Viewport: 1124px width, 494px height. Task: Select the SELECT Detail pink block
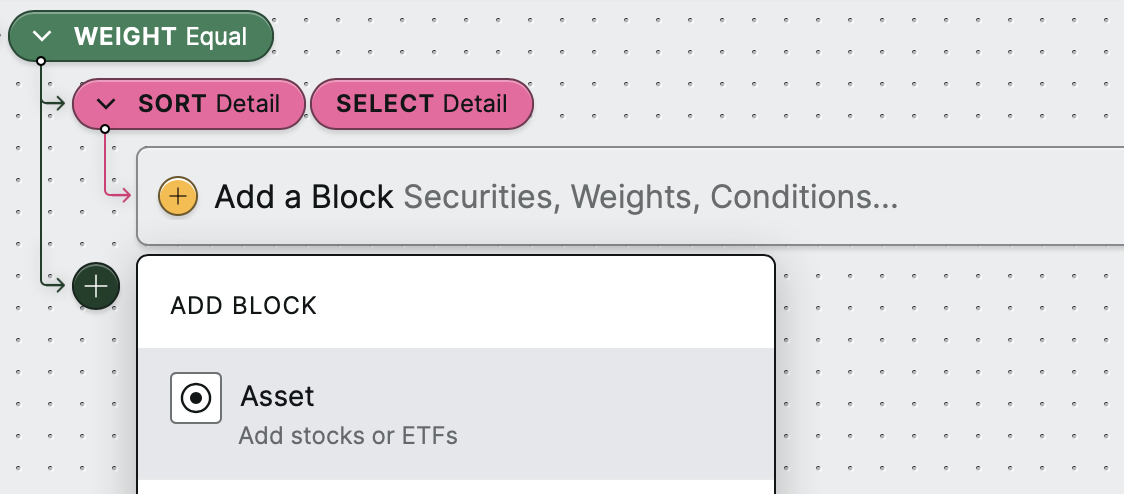[422, 104]
